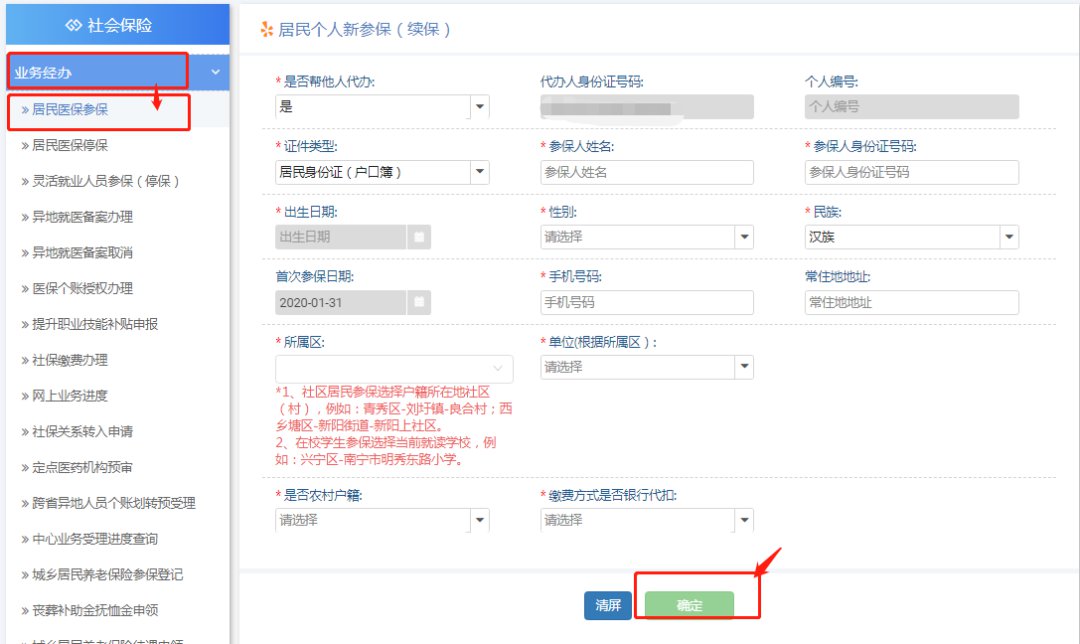Open 中心业务受理进度查询 menu item

pos(90,539)
